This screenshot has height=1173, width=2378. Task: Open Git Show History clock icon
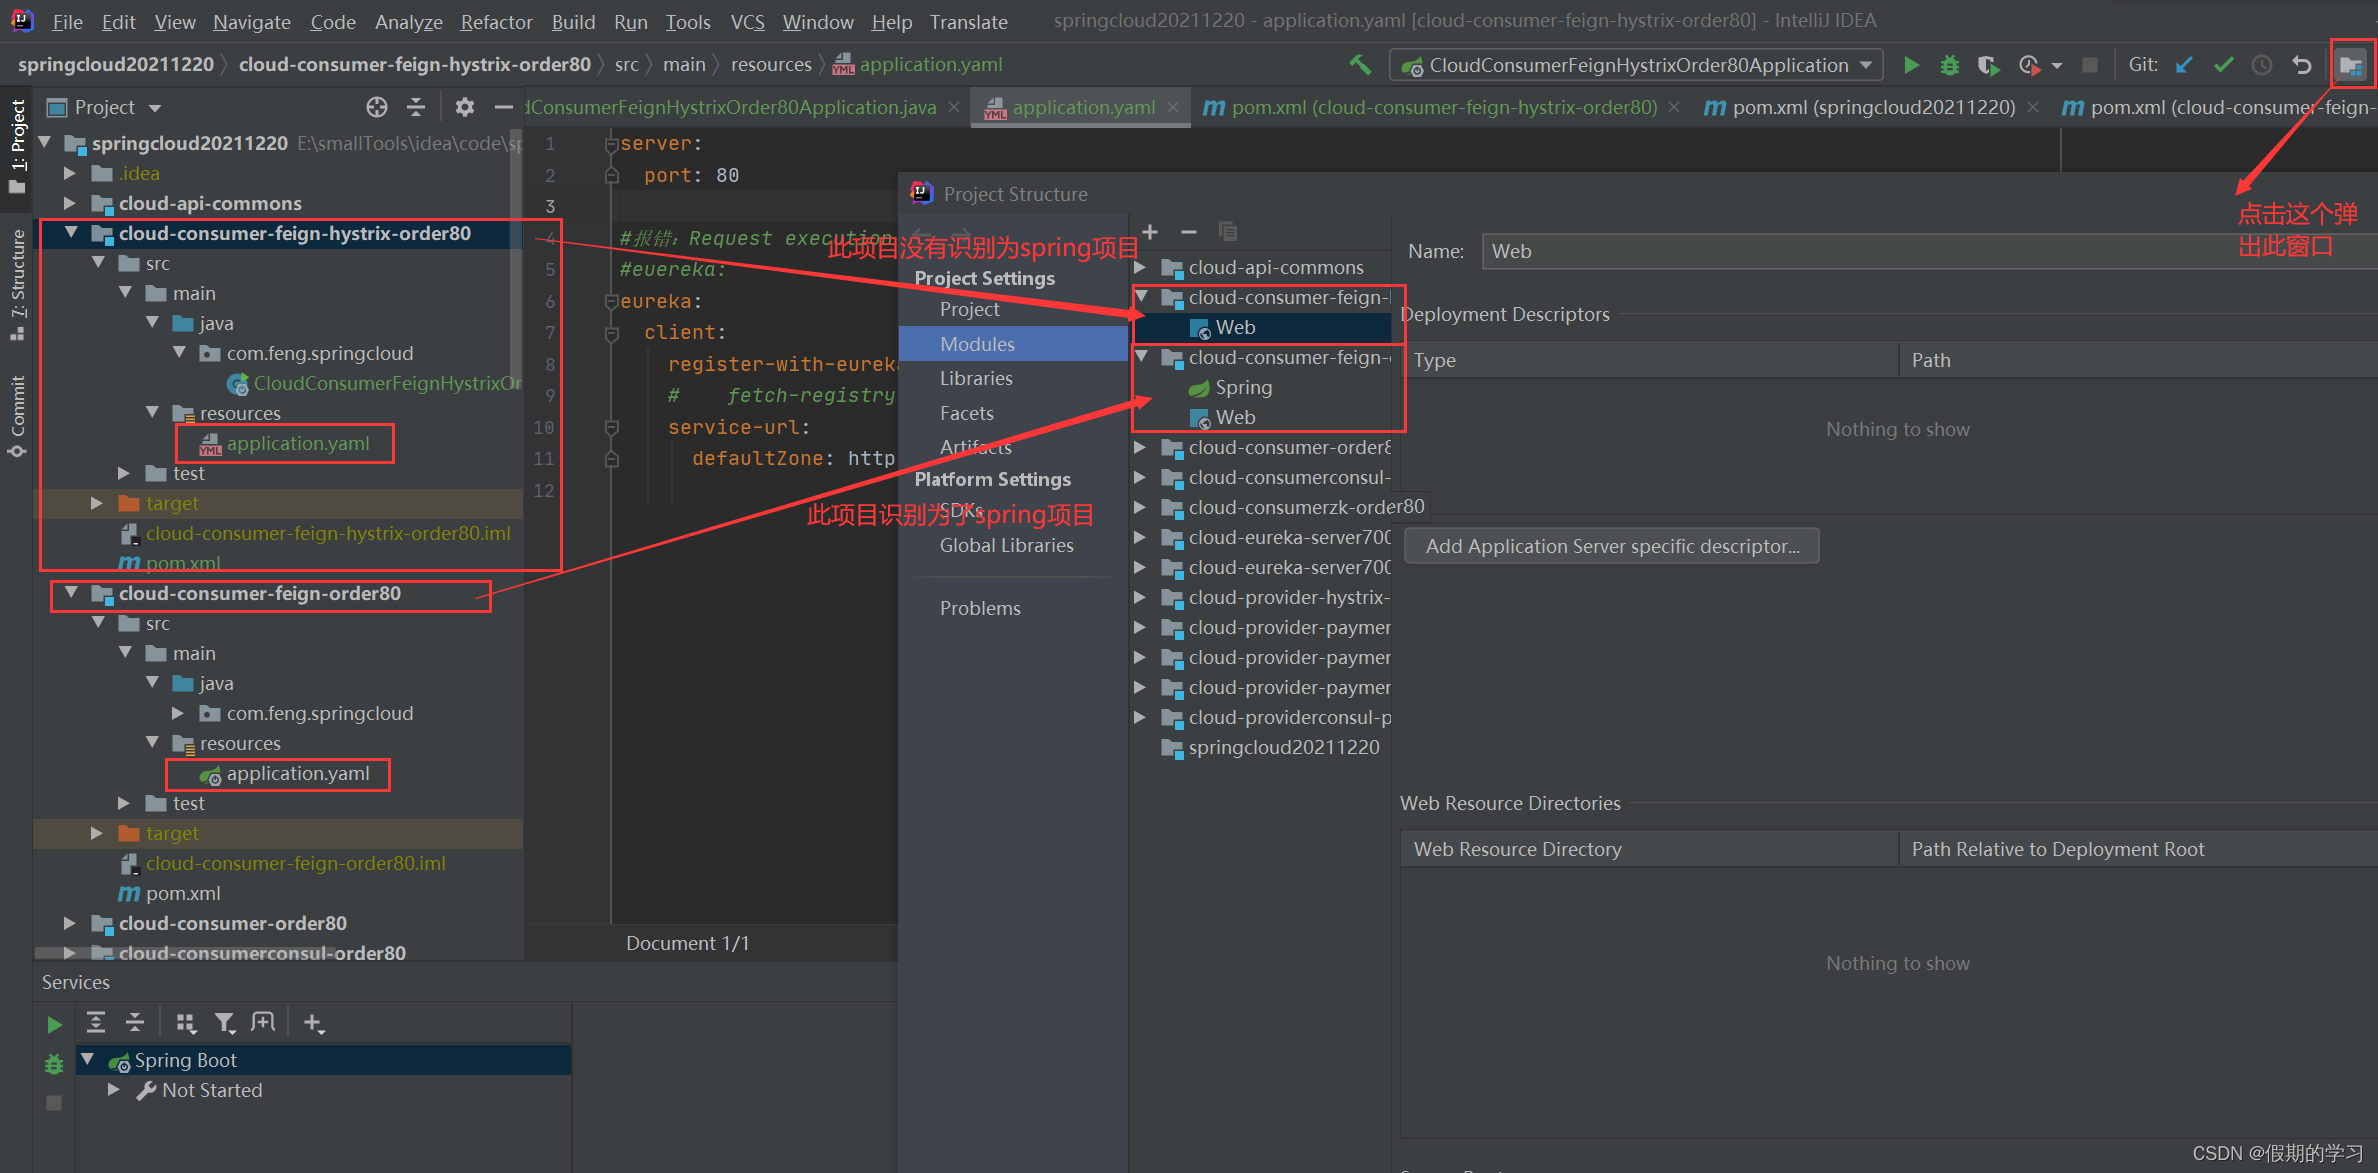pos(2262,65)
